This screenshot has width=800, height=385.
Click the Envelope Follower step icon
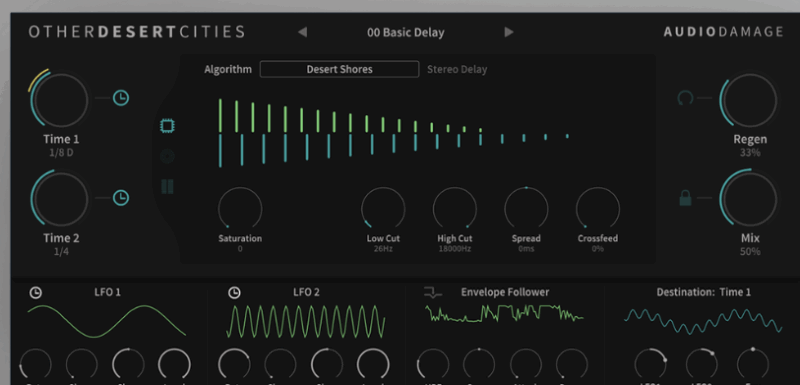[x=433, y=293]
